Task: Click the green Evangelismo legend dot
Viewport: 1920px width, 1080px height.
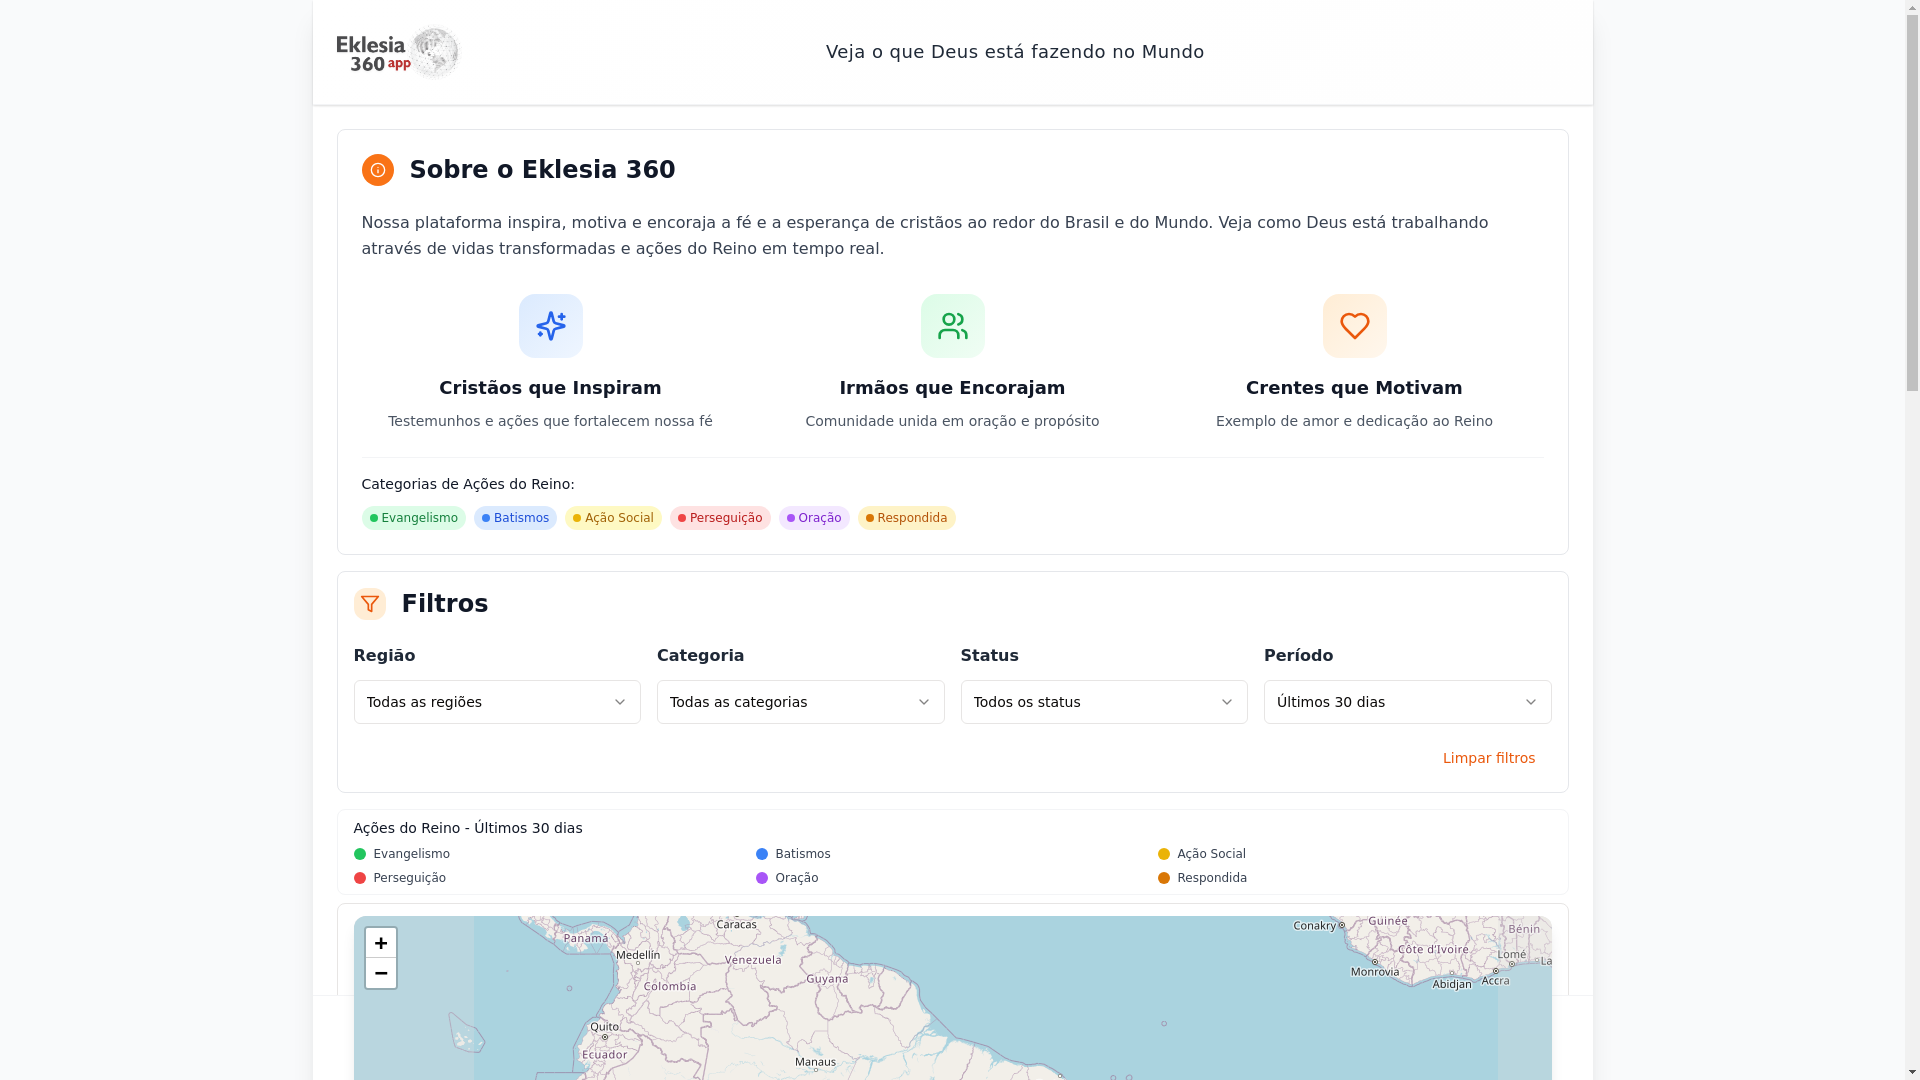Action: pos(360,854)
